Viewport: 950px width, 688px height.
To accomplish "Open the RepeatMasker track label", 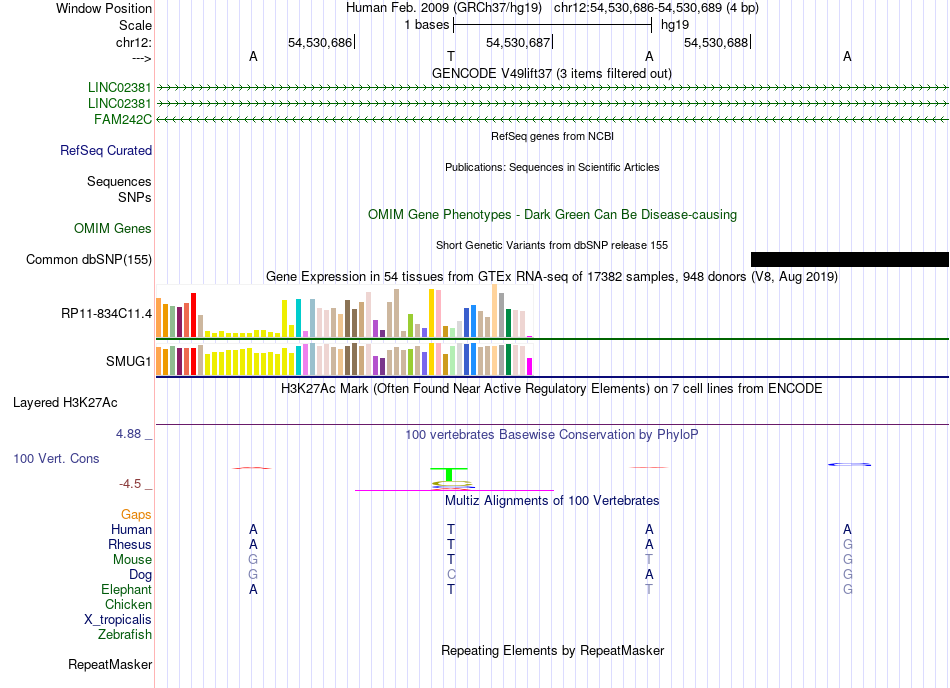I will click(x=110, y=664).
